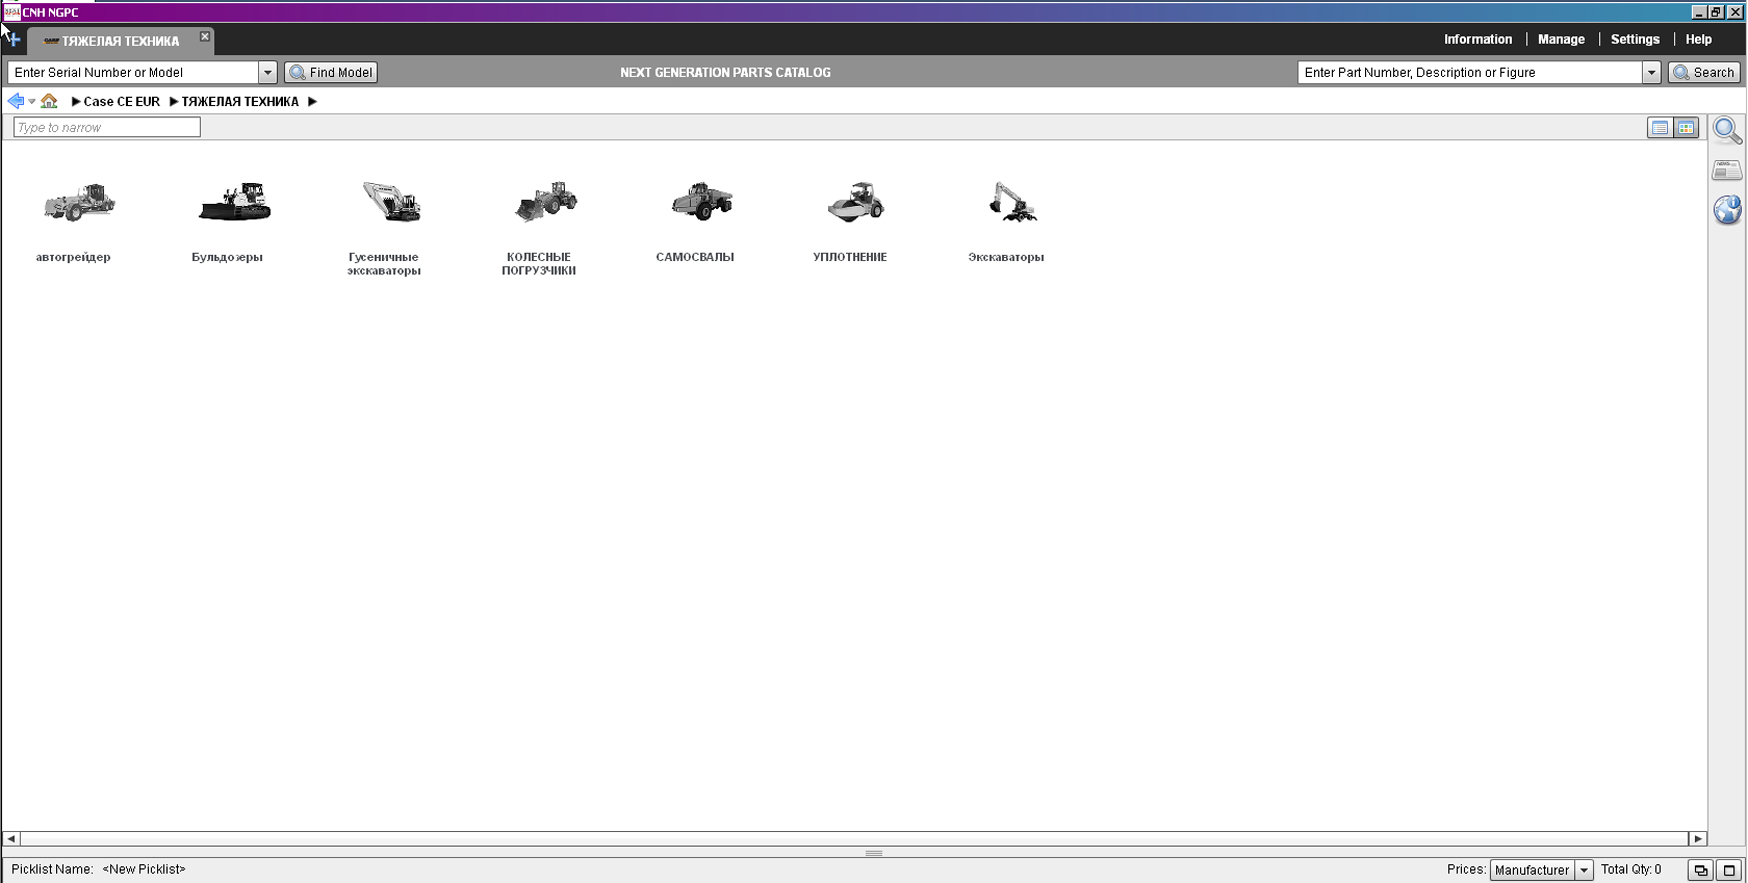The width and height of the screenshot is (1748, 883).
Task: Restore the picklist panel from status bar
Action: pos(1701,870)
